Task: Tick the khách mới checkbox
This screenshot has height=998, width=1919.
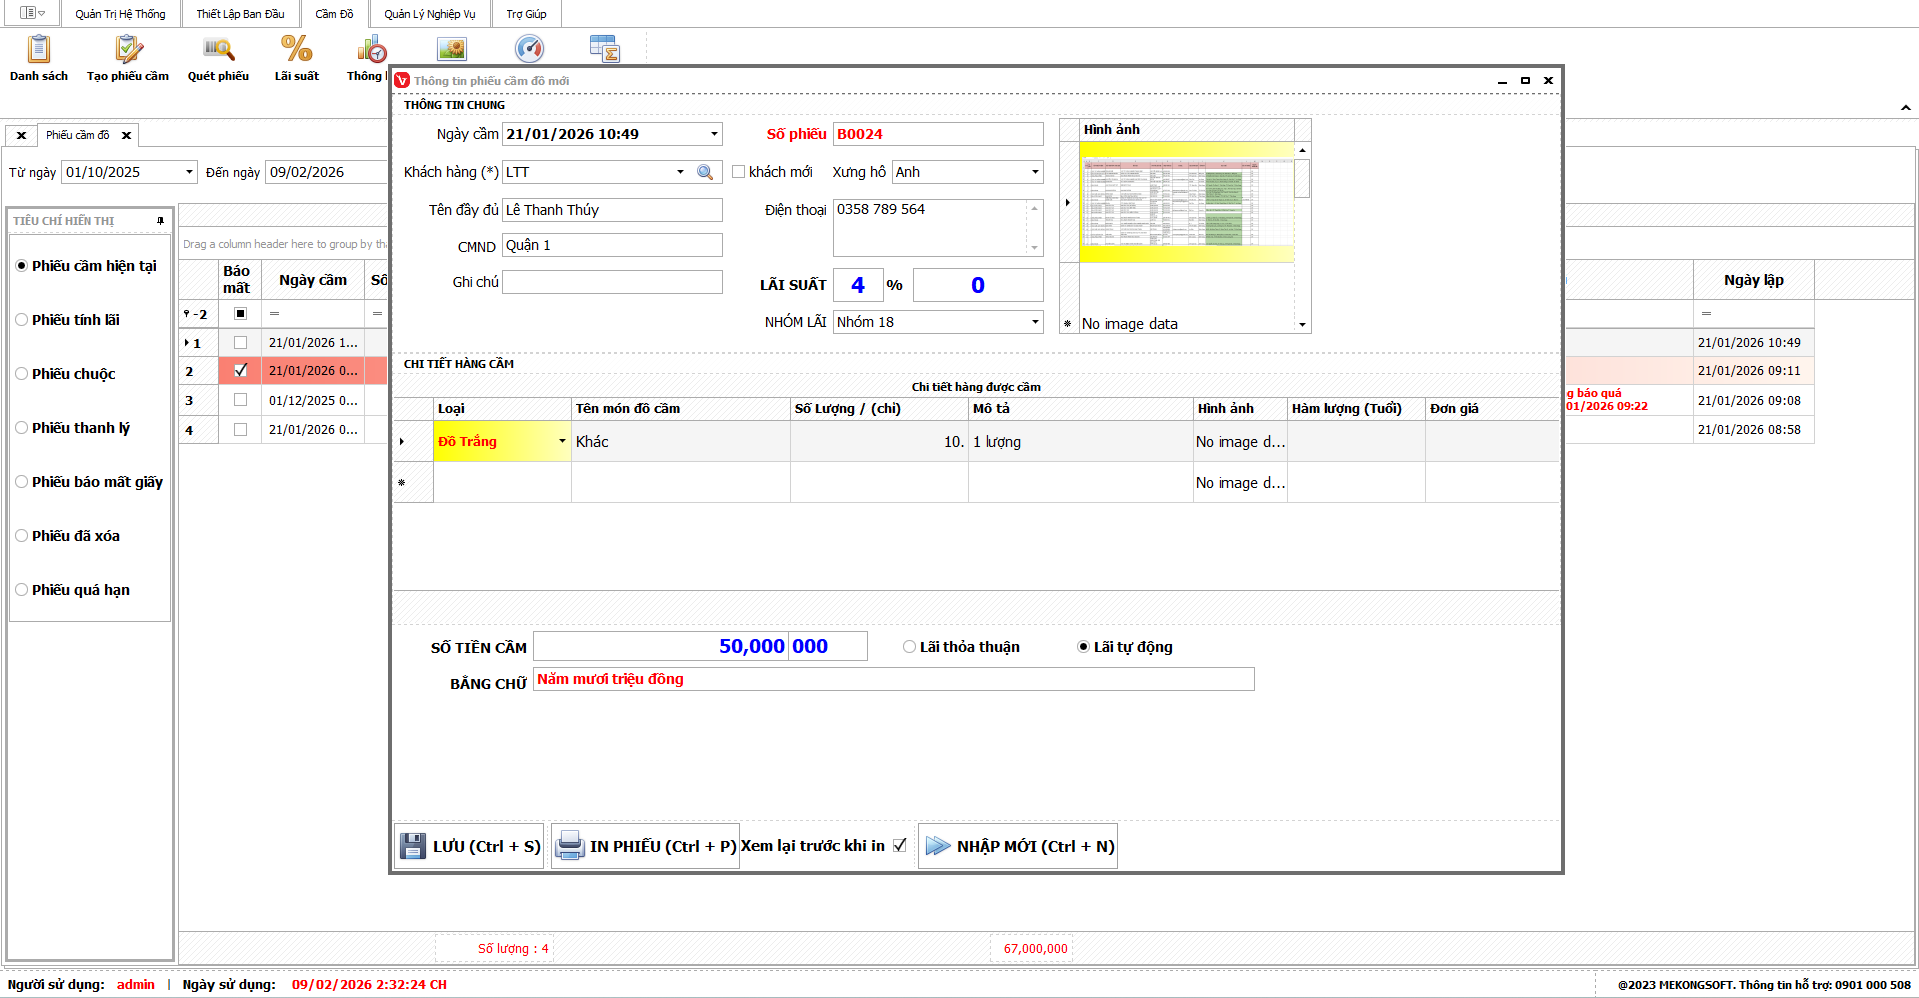Action: 739,172
